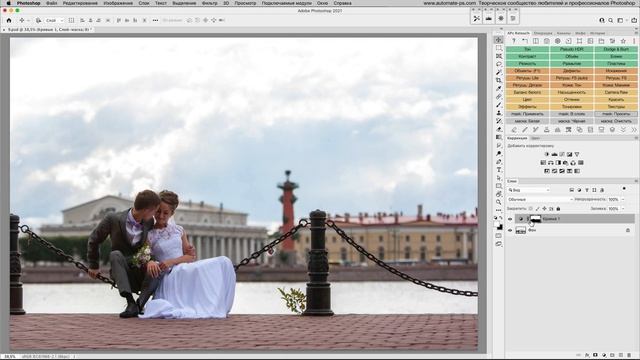The height and width of the screenshot is (360, 640).
Task: Select the Pen tool in the toolbox
Action: [499, 162]
